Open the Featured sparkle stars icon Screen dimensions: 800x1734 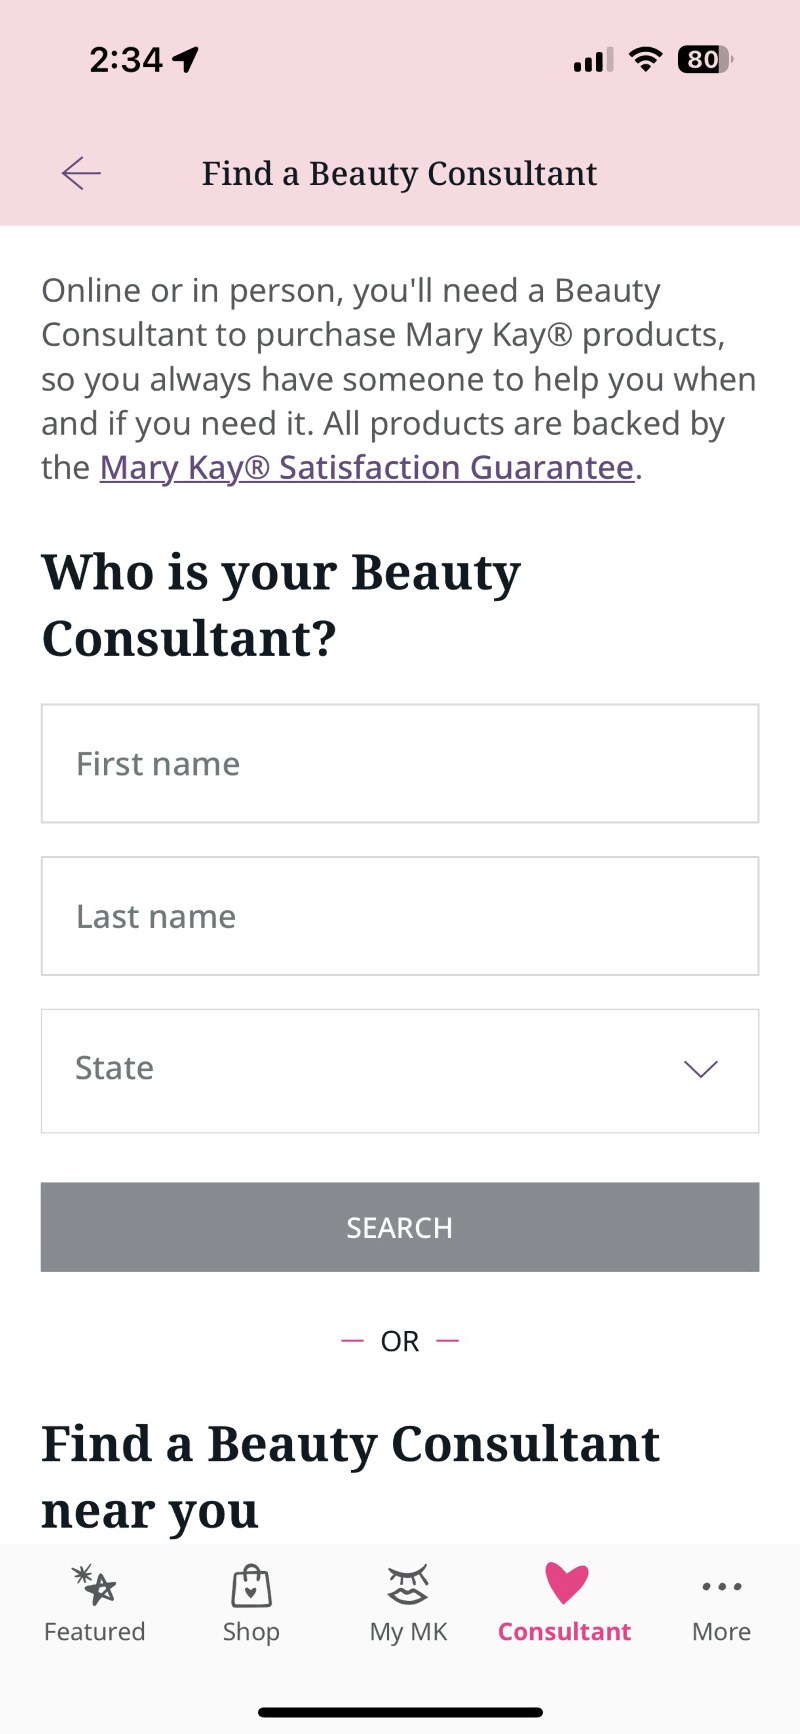coord(95,1585)
